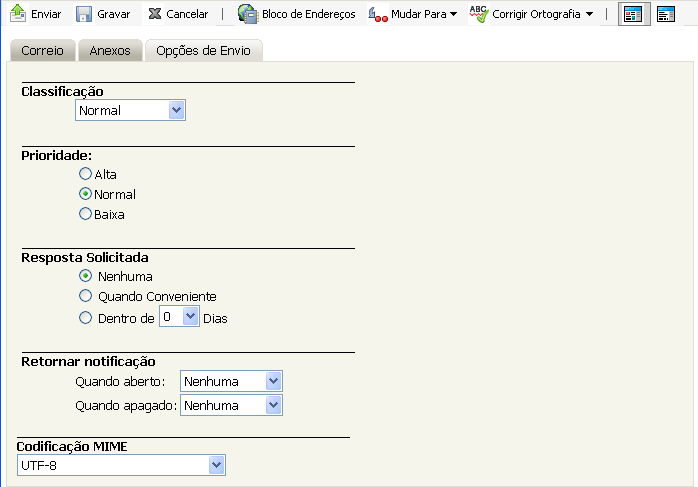The height and width of the screenshot is (487, 698).
Task: Click the Mudar Para icon
Action: pos(378,15)
